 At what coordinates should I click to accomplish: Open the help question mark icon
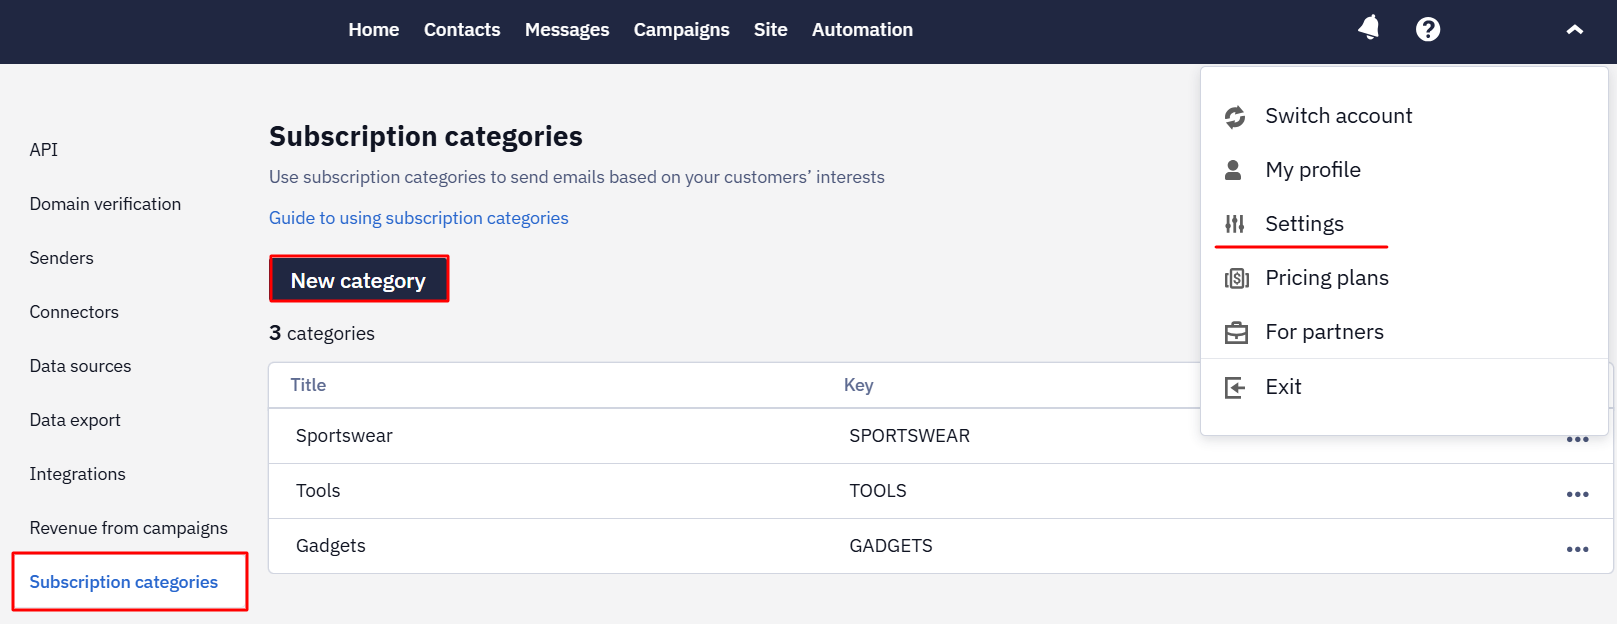pyautogui.click(x=1428, y=29)
